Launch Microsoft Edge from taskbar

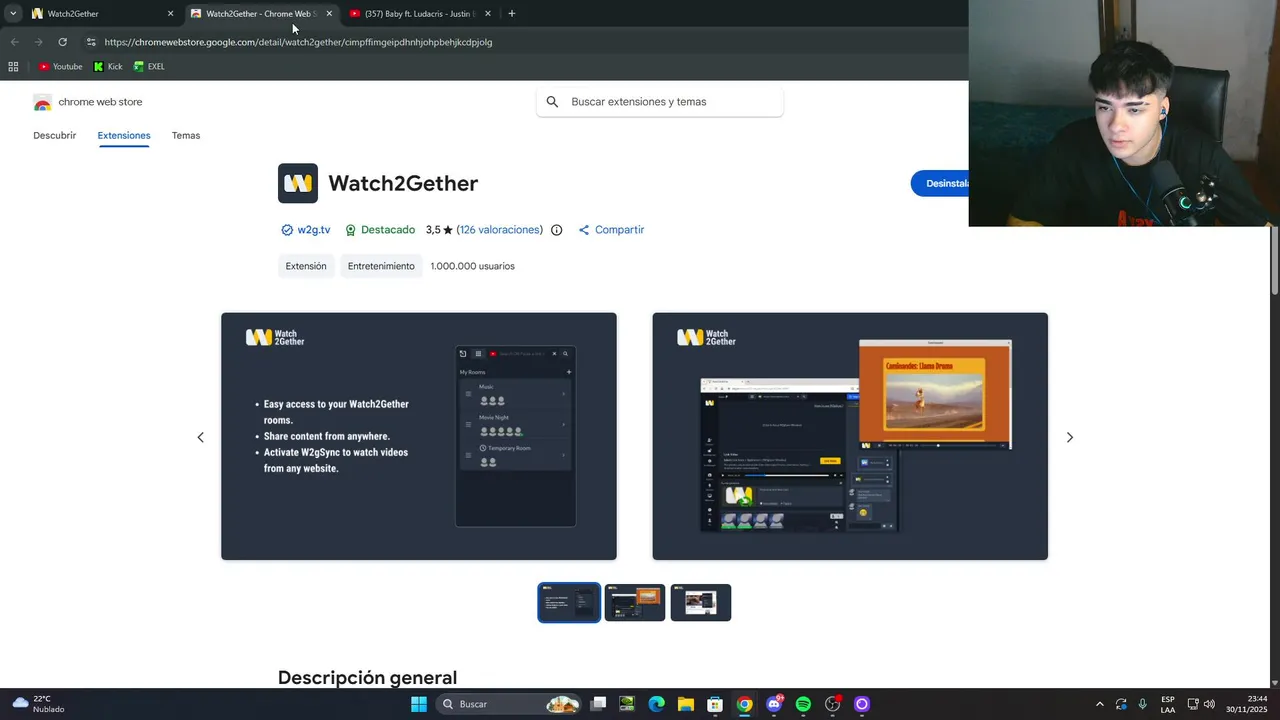[656, 704]
